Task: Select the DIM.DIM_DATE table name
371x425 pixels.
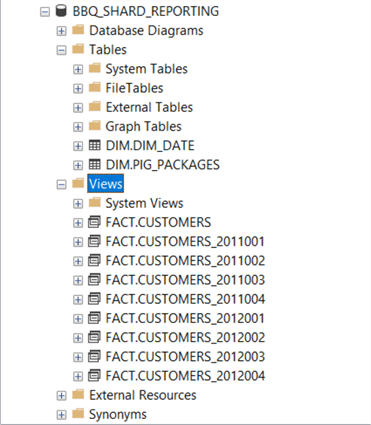Action: point(150,146)
